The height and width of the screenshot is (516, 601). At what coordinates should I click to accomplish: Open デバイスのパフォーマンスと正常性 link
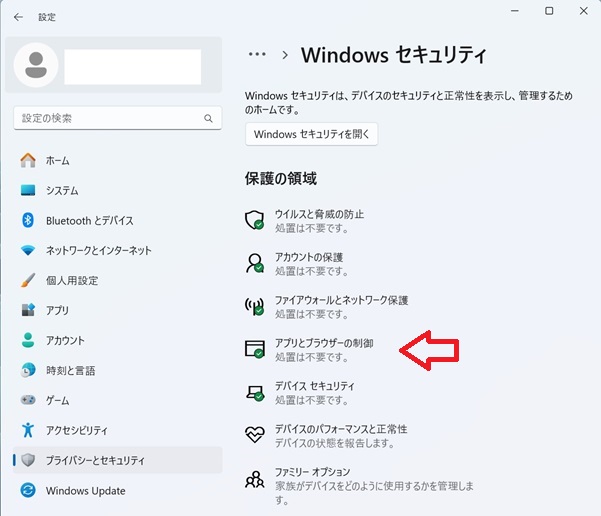(341, 429)
